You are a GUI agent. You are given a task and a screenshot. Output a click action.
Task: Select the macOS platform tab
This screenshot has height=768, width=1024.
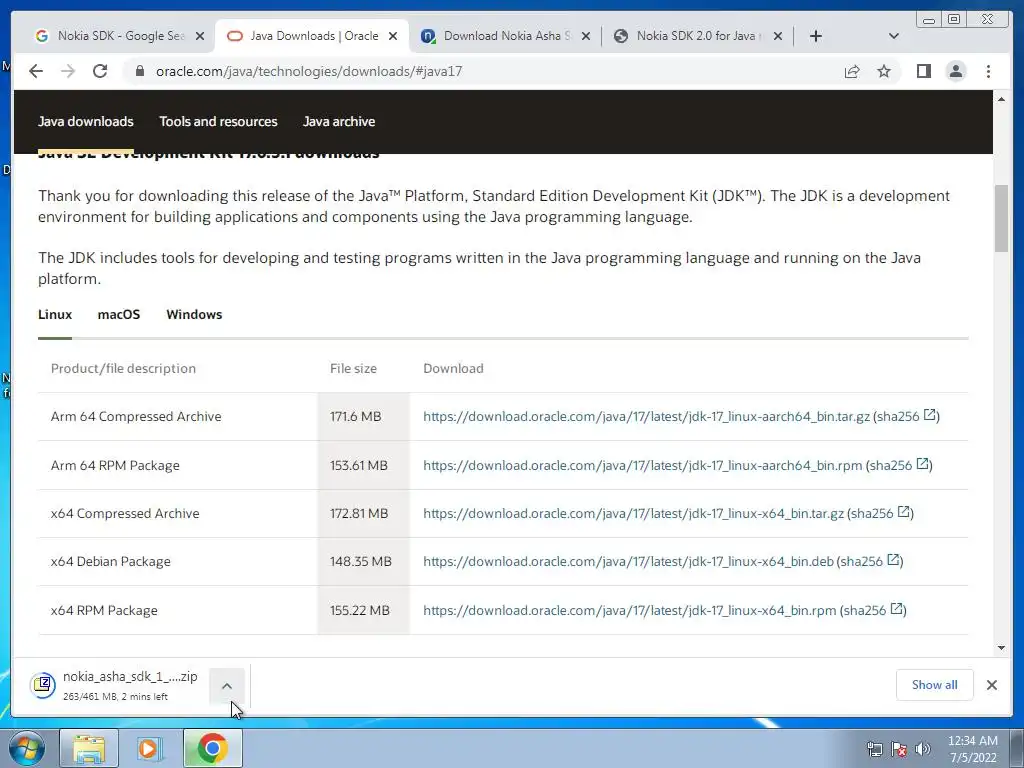(119, 314)
